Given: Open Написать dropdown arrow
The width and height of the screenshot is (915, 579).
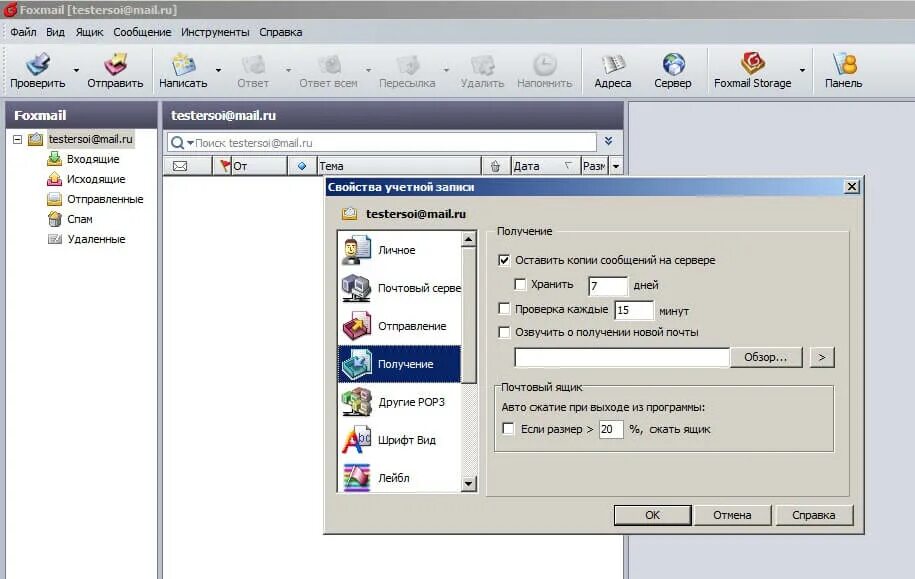Looking at the screenshot, I should click(218, 70).
